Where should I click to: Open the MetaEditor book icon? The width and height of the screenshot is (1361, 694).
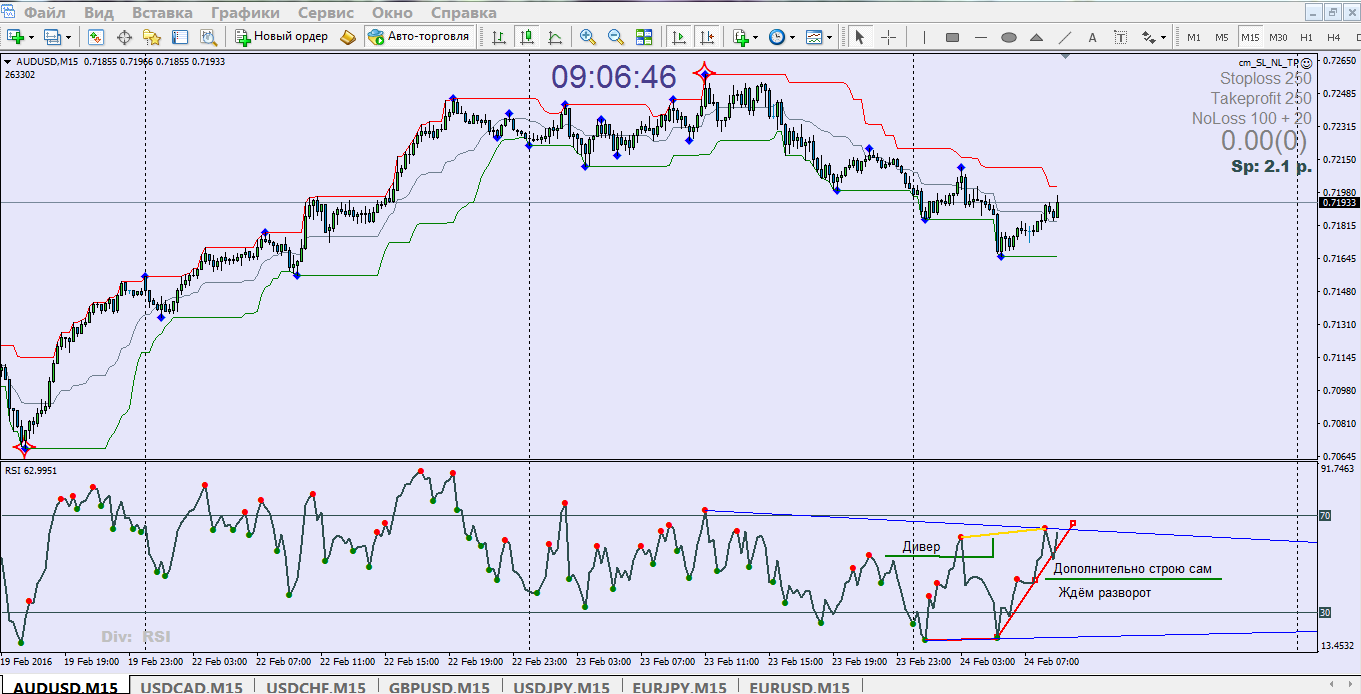[347, 37]
